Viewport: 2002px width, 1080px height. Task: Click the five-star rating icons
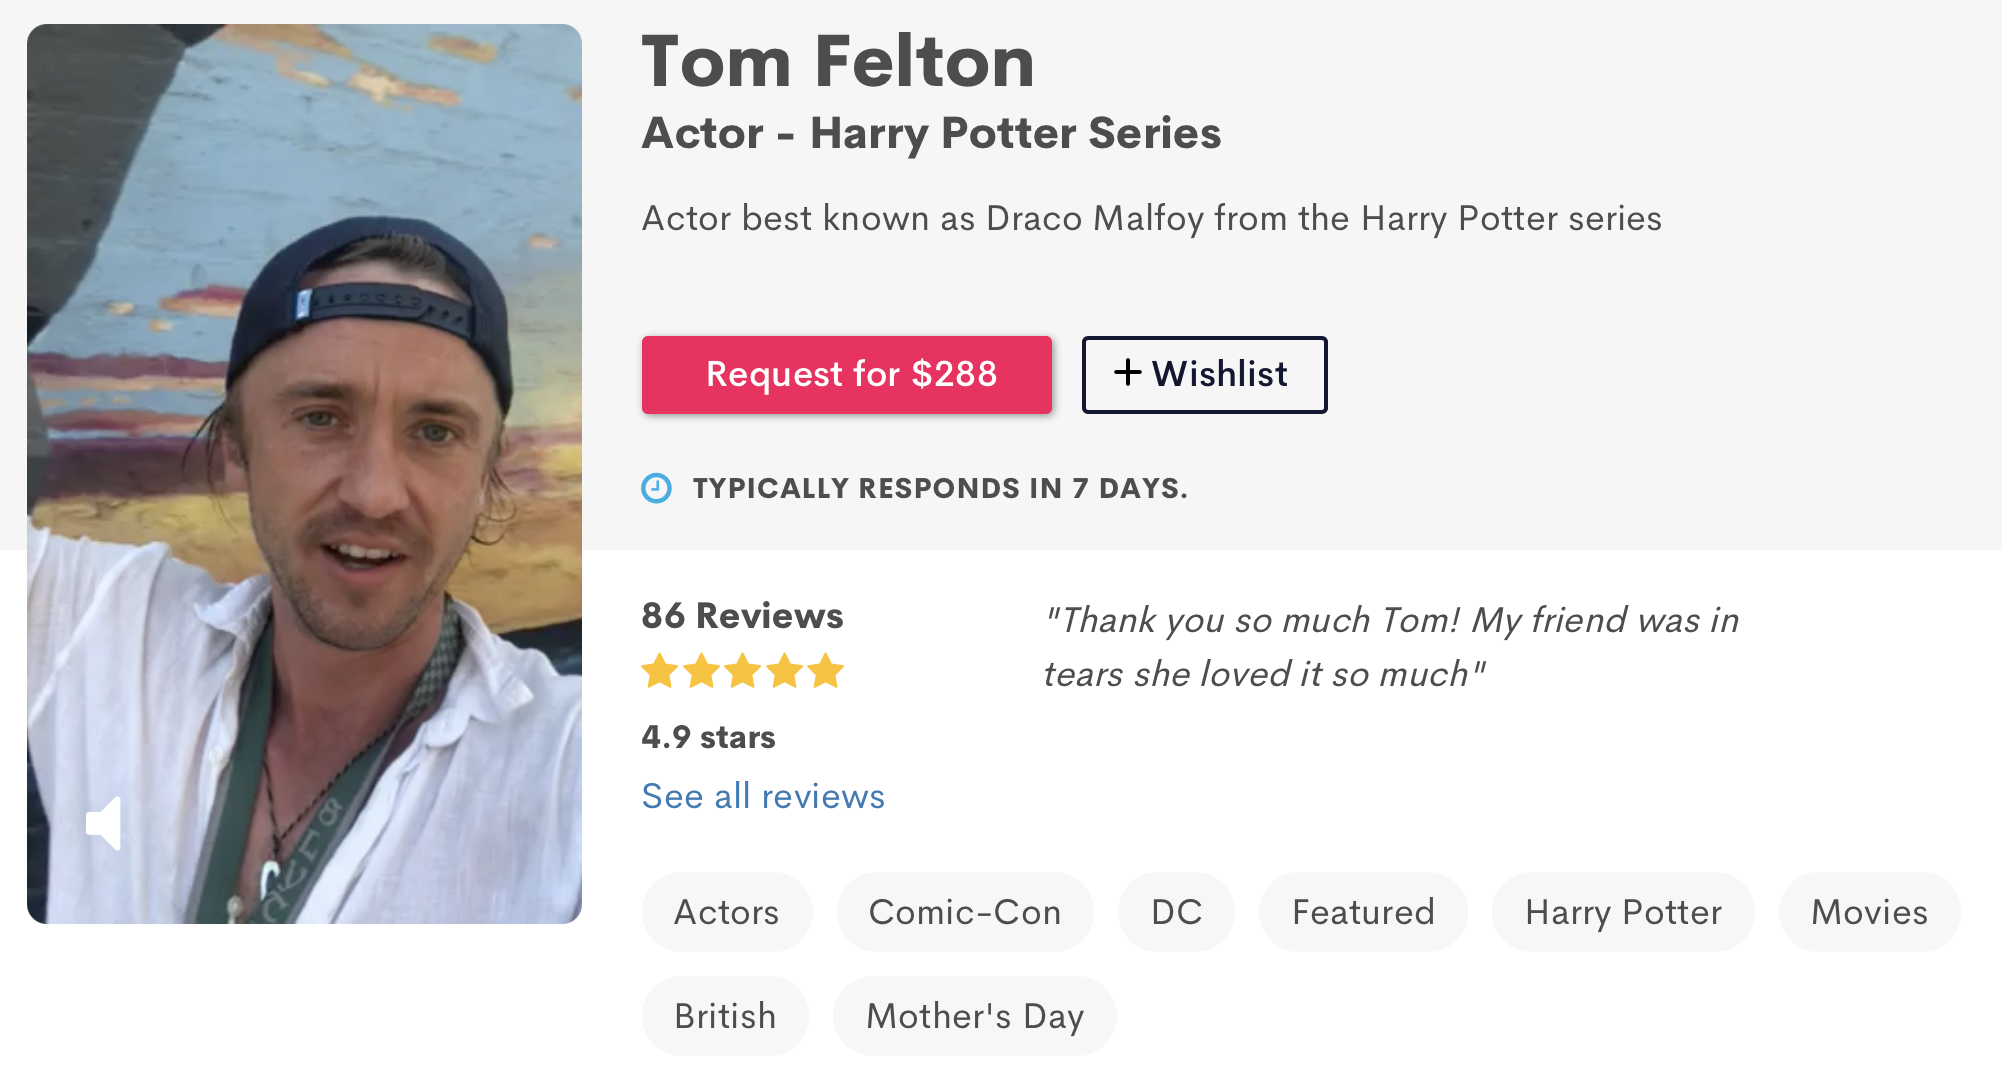pyautogui.click(x=743, y=671)
